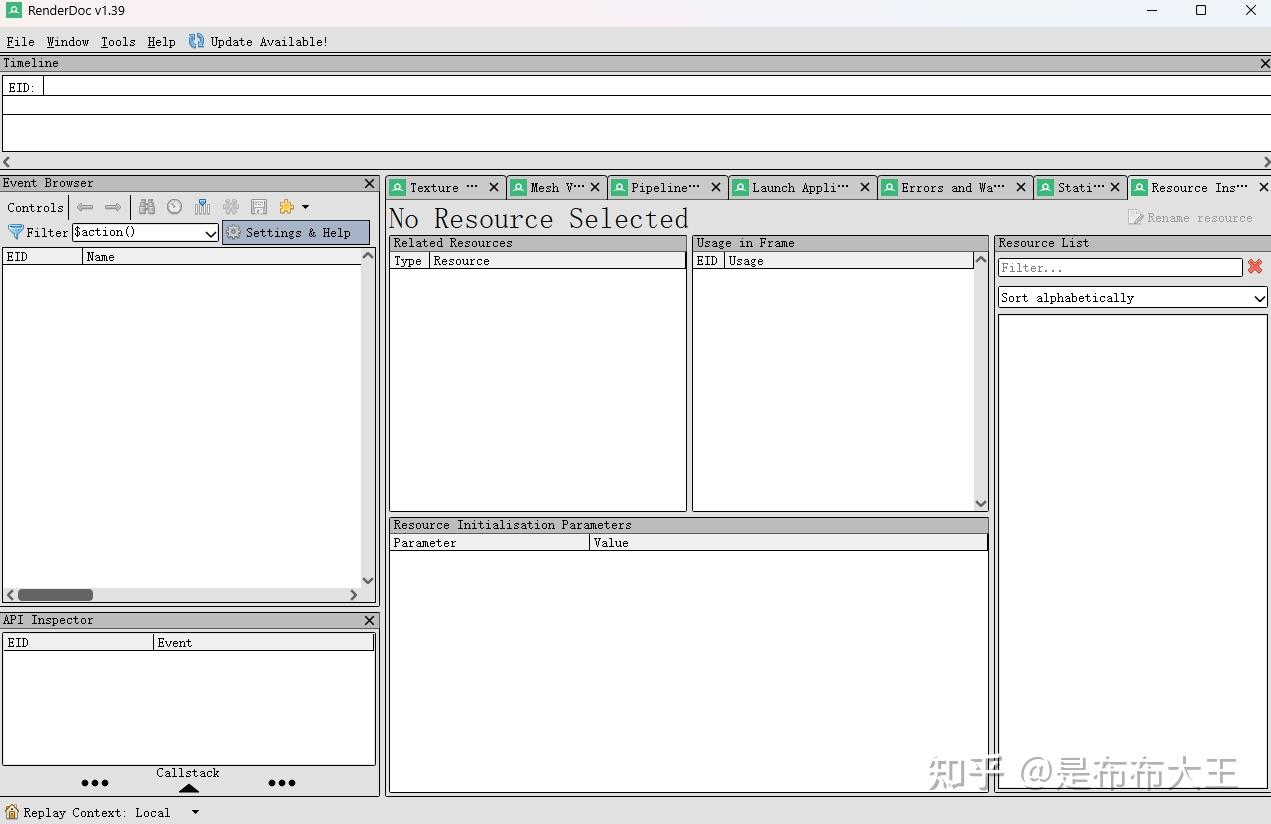
Task: Close the Event Browser panel
Action: (370, 184)
